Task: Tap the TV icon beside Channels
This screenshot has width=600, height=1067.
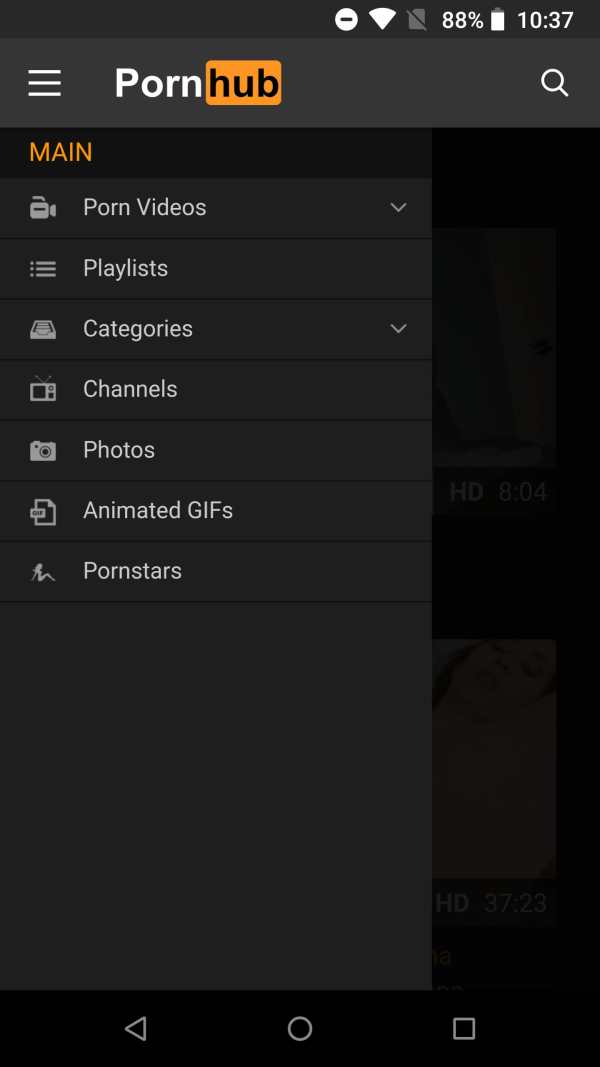Action: point(43,389)
